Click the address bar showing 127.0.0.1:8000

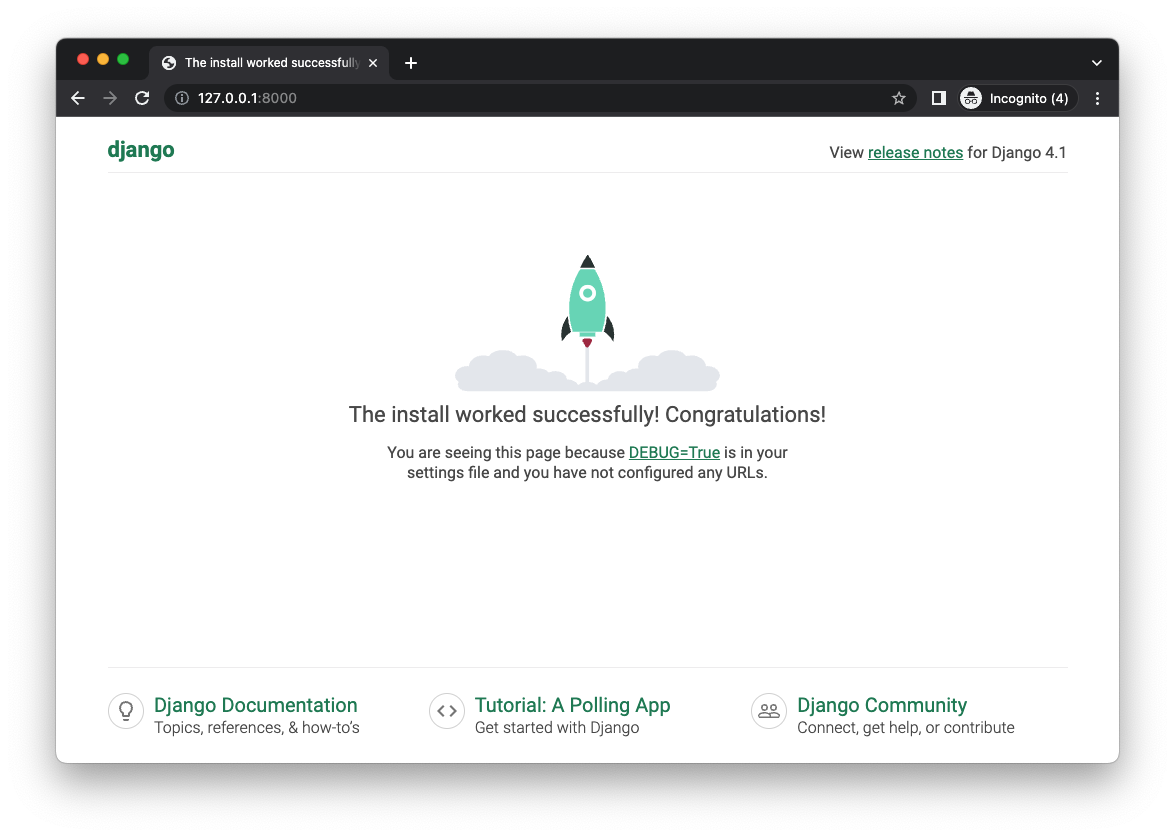click(x=540, y=98)
